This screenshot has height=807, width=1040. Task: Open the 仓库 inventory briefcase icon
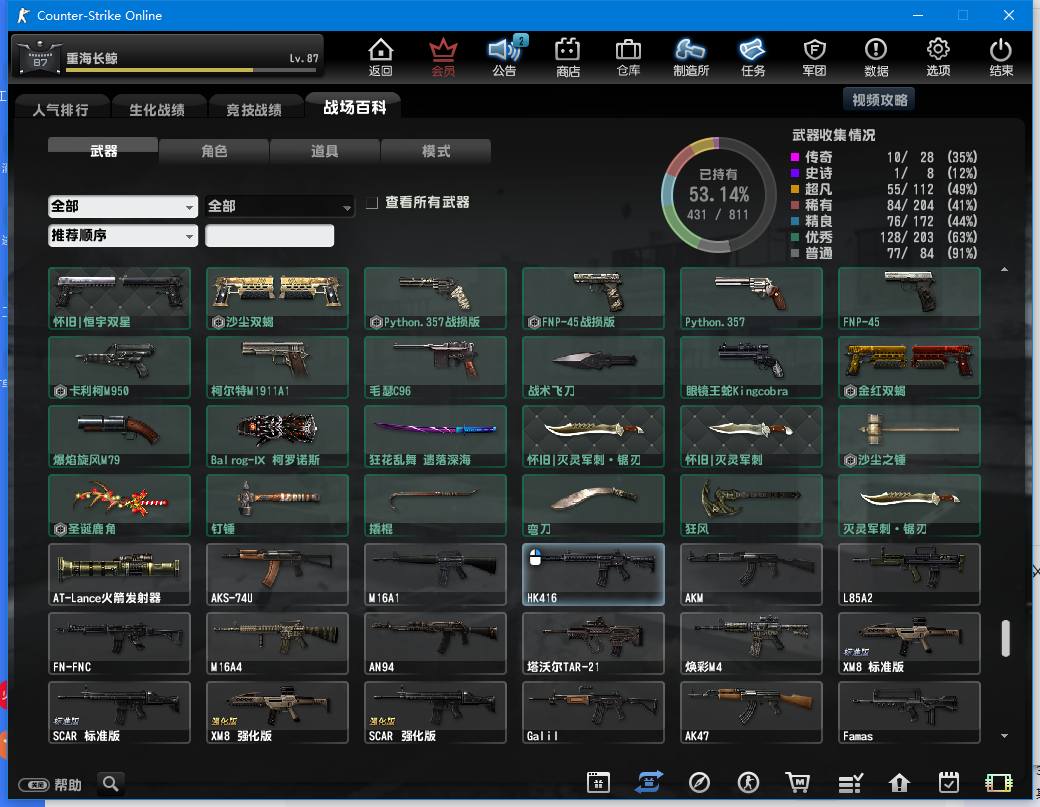628,57
